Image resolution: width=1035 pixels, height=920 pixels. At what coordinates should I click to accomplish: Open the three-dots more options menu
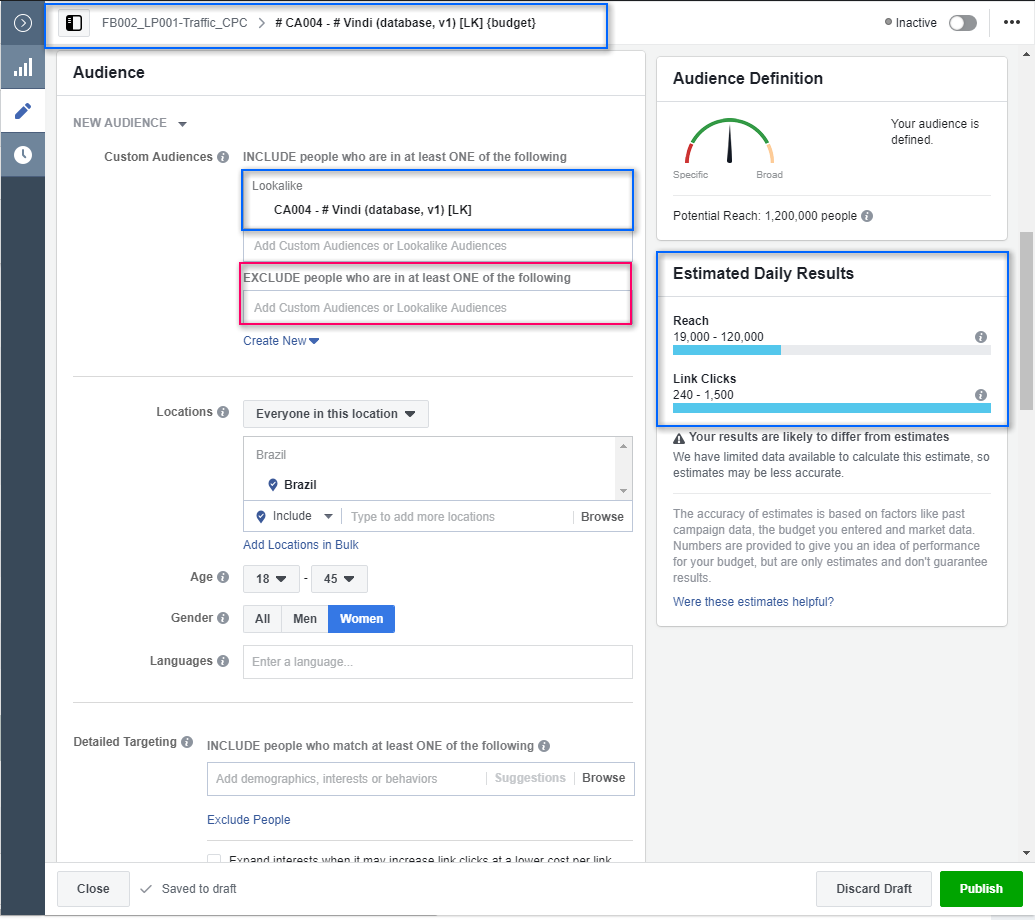tap(1011, 23)
